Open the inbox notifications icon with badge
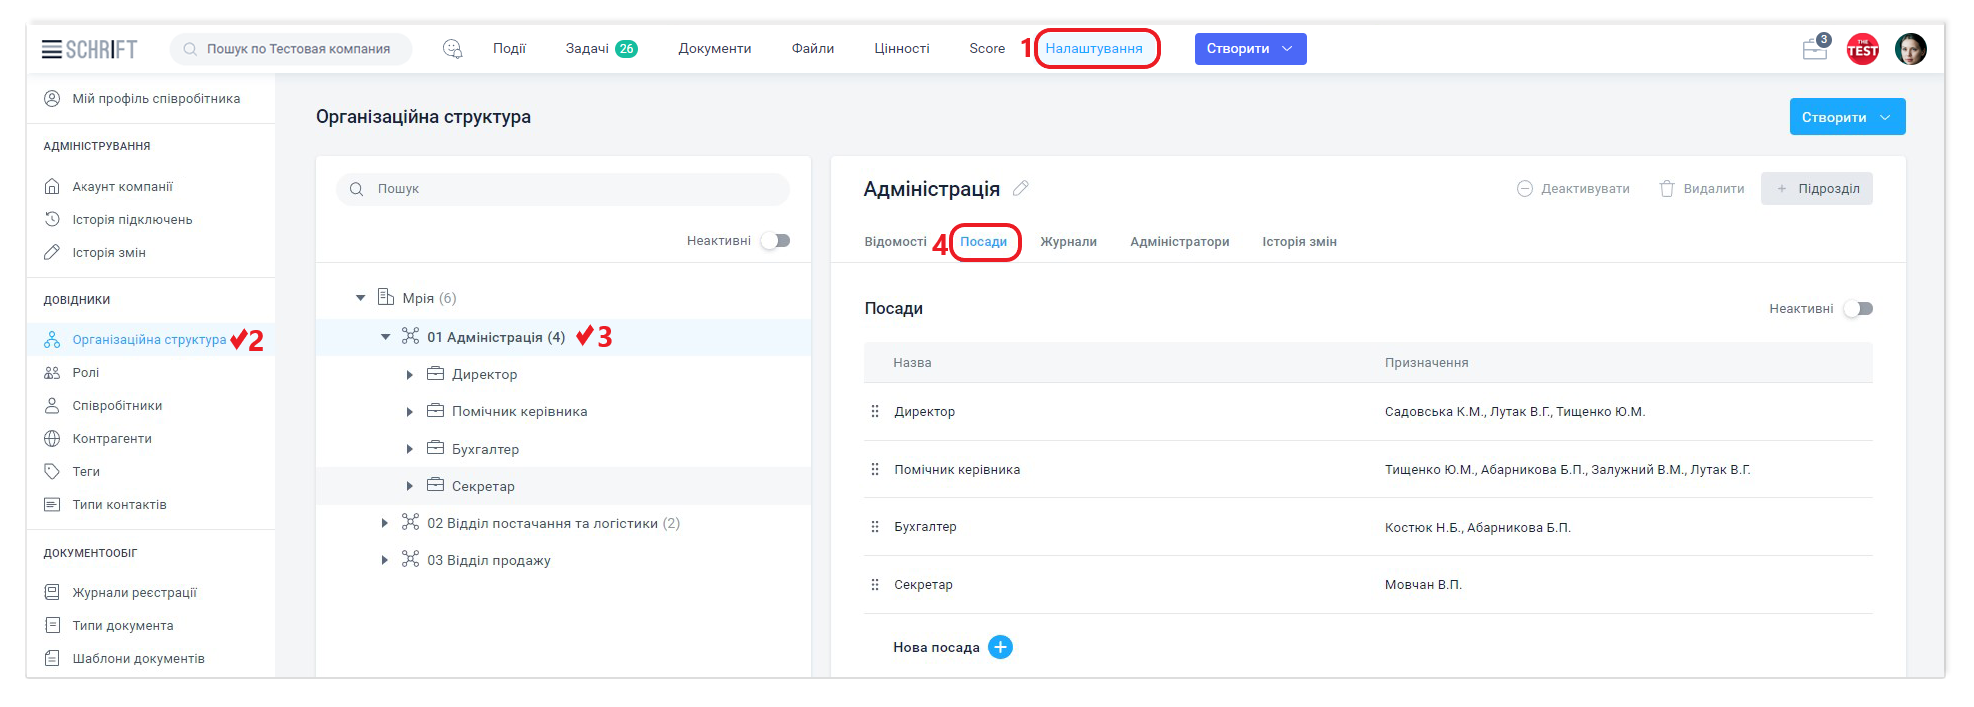Image resolution: width=1974 pixels, height=707 pixels. point(1814,49)
